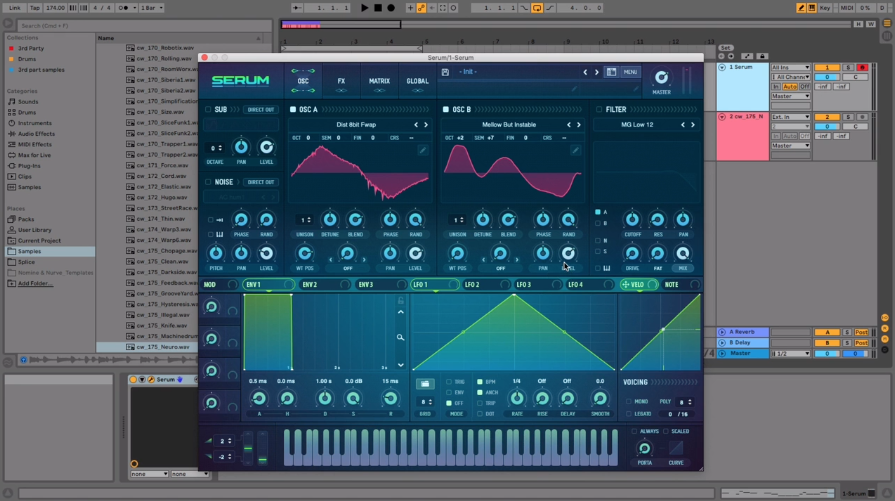Open Serum's preset browser icon
This screenshot has width=895, height=501.
point(611,72)
